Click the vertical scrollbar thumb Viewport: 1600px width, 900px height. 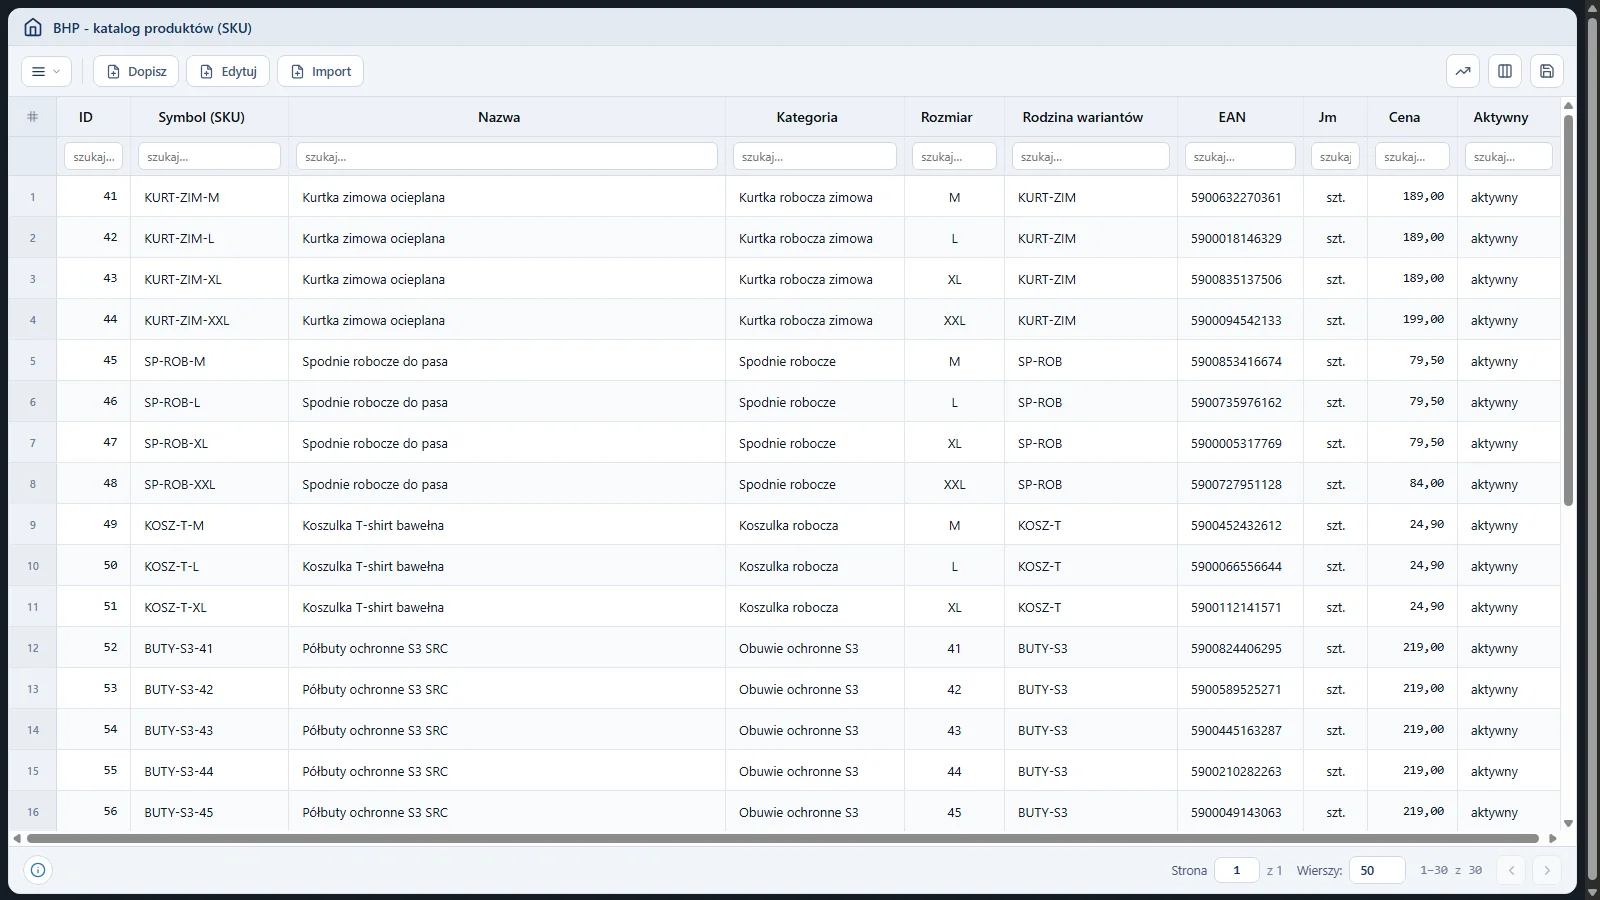click(x=1568, y=310)
